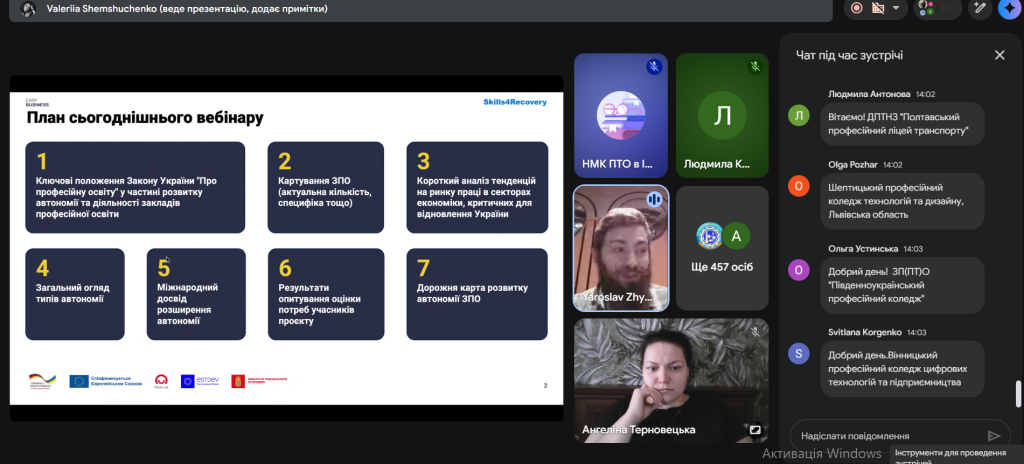
Task: Click the crossed-out camera effects icon
Action: (x=878, y=8)
